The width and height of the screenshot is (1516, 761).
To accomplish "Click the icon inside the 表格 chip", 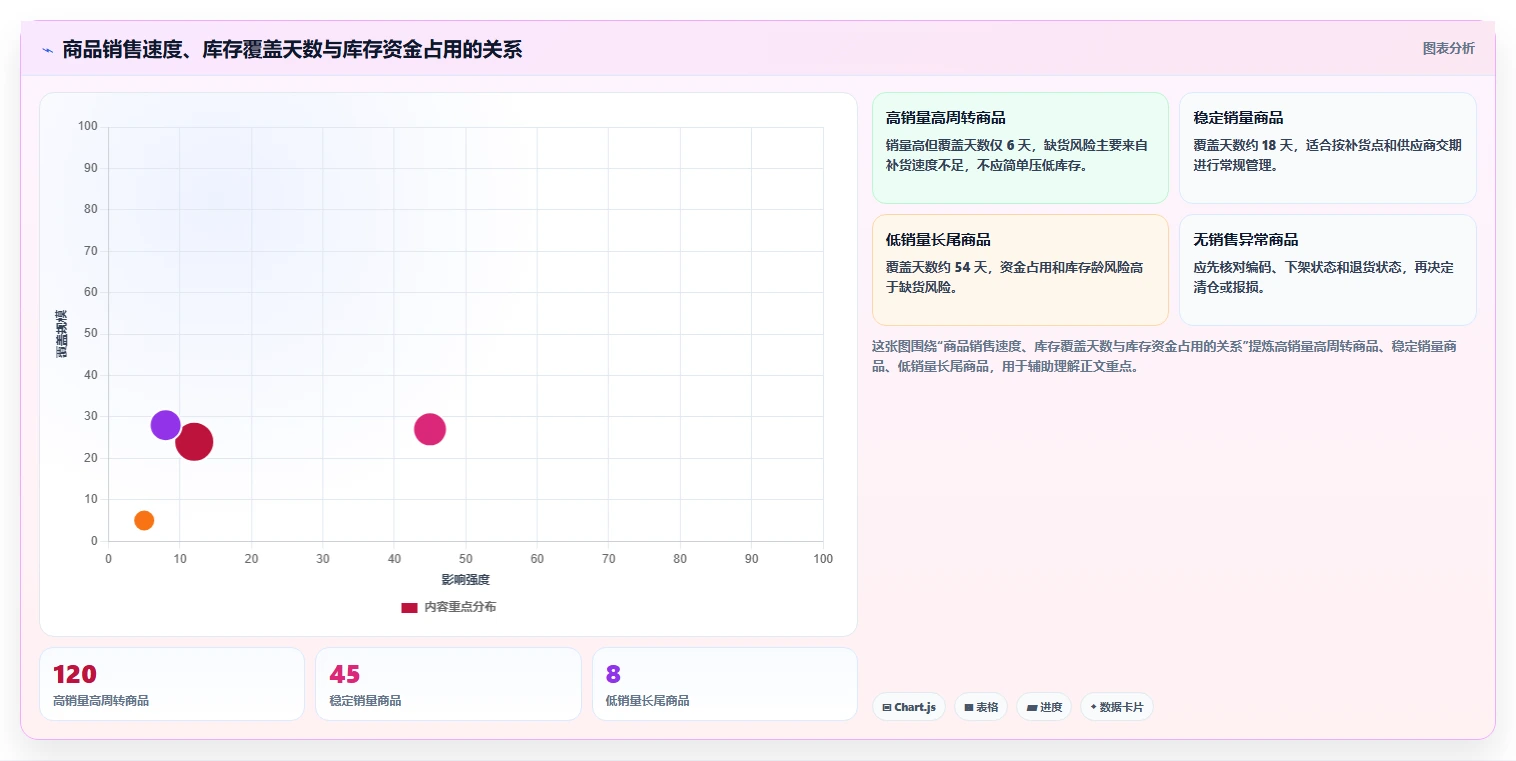I will tap(968, 707).
